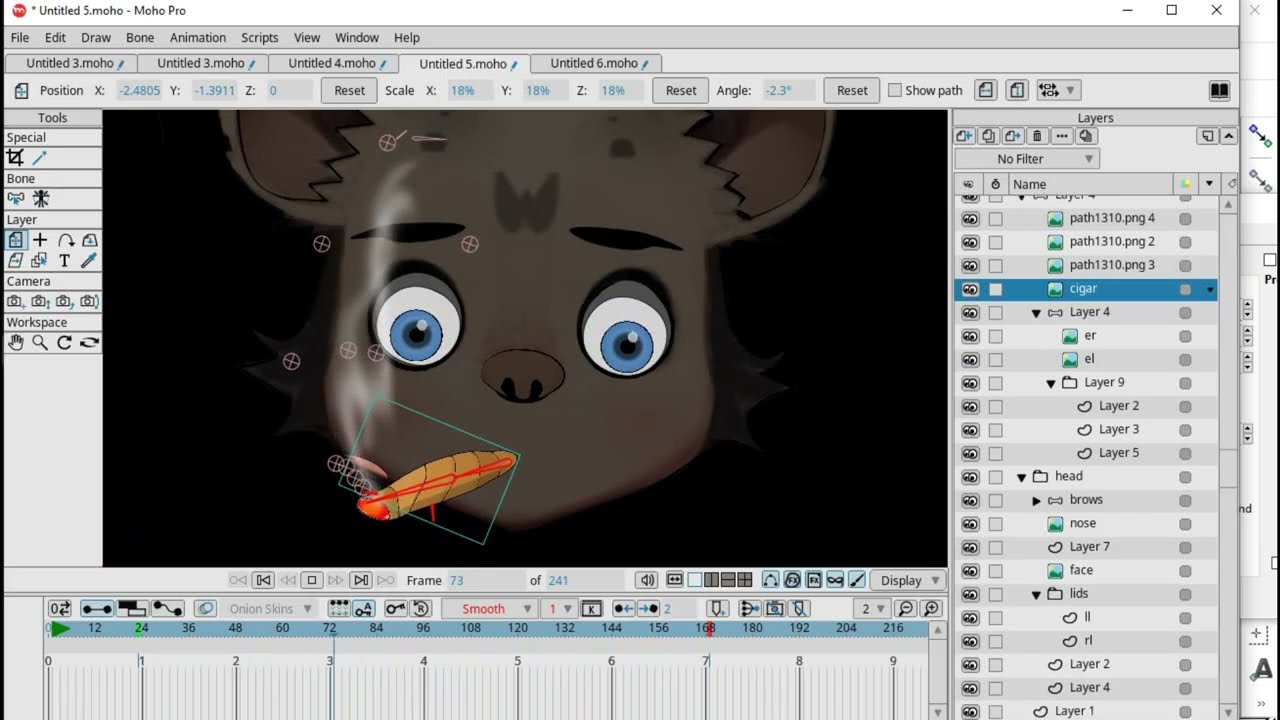1280x720 pixels.
Task: Hide the face layer
Action: click(x=970, y=570)
